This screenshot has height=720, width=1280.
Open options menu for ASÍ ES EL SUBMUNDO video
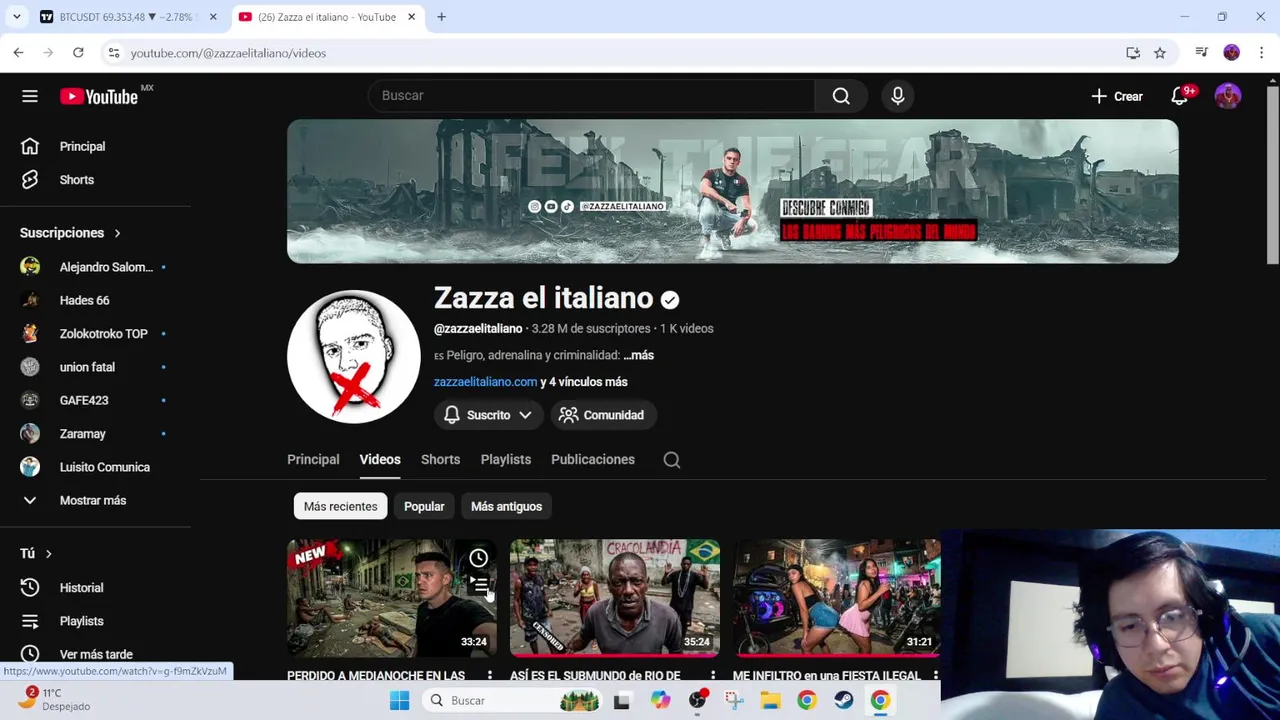712,676
